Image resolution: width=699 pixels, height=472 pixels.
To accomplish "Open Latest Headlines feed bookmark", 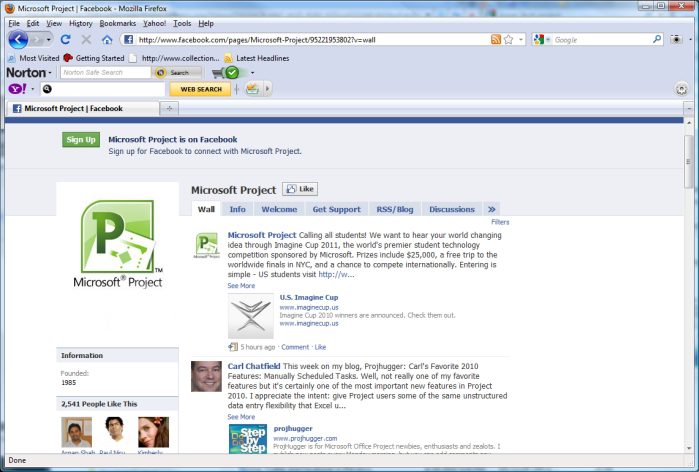I will tap(256, 58).
